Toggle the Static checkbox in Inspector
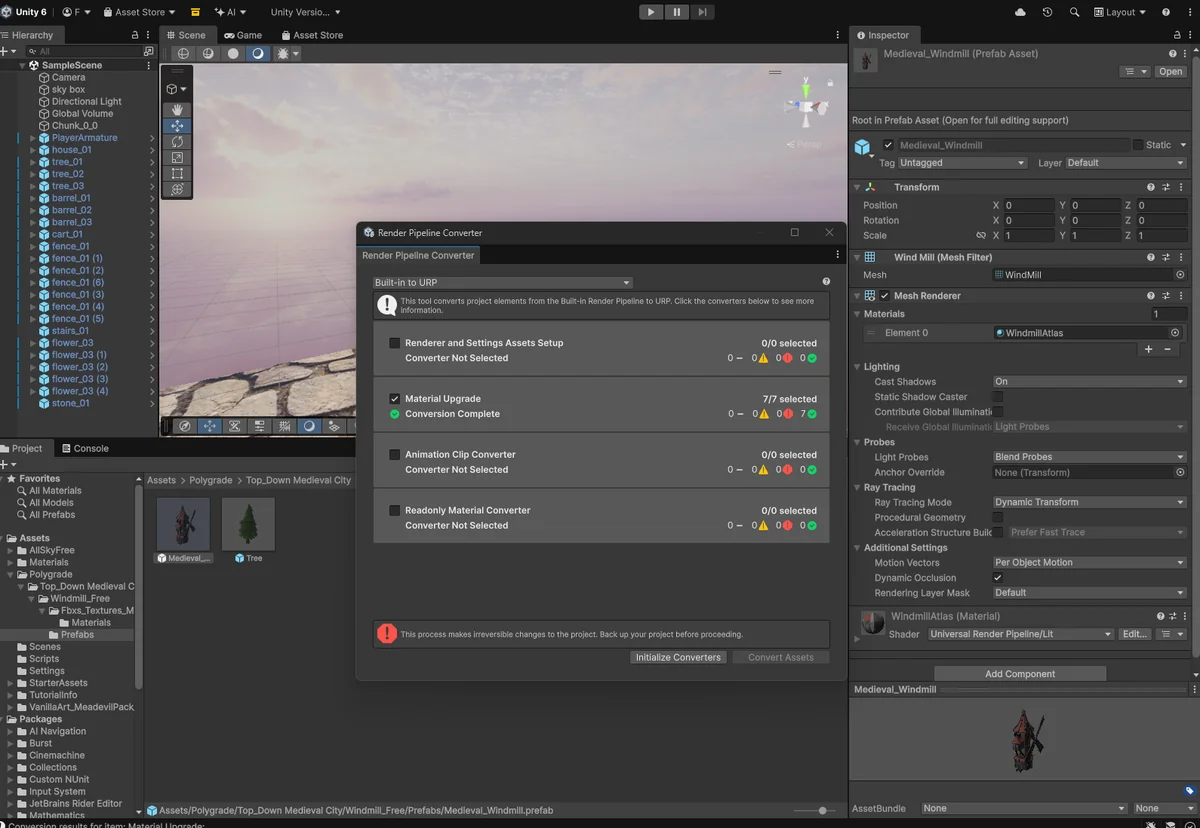The image size is (1200, 828). tap(1138, 145)
